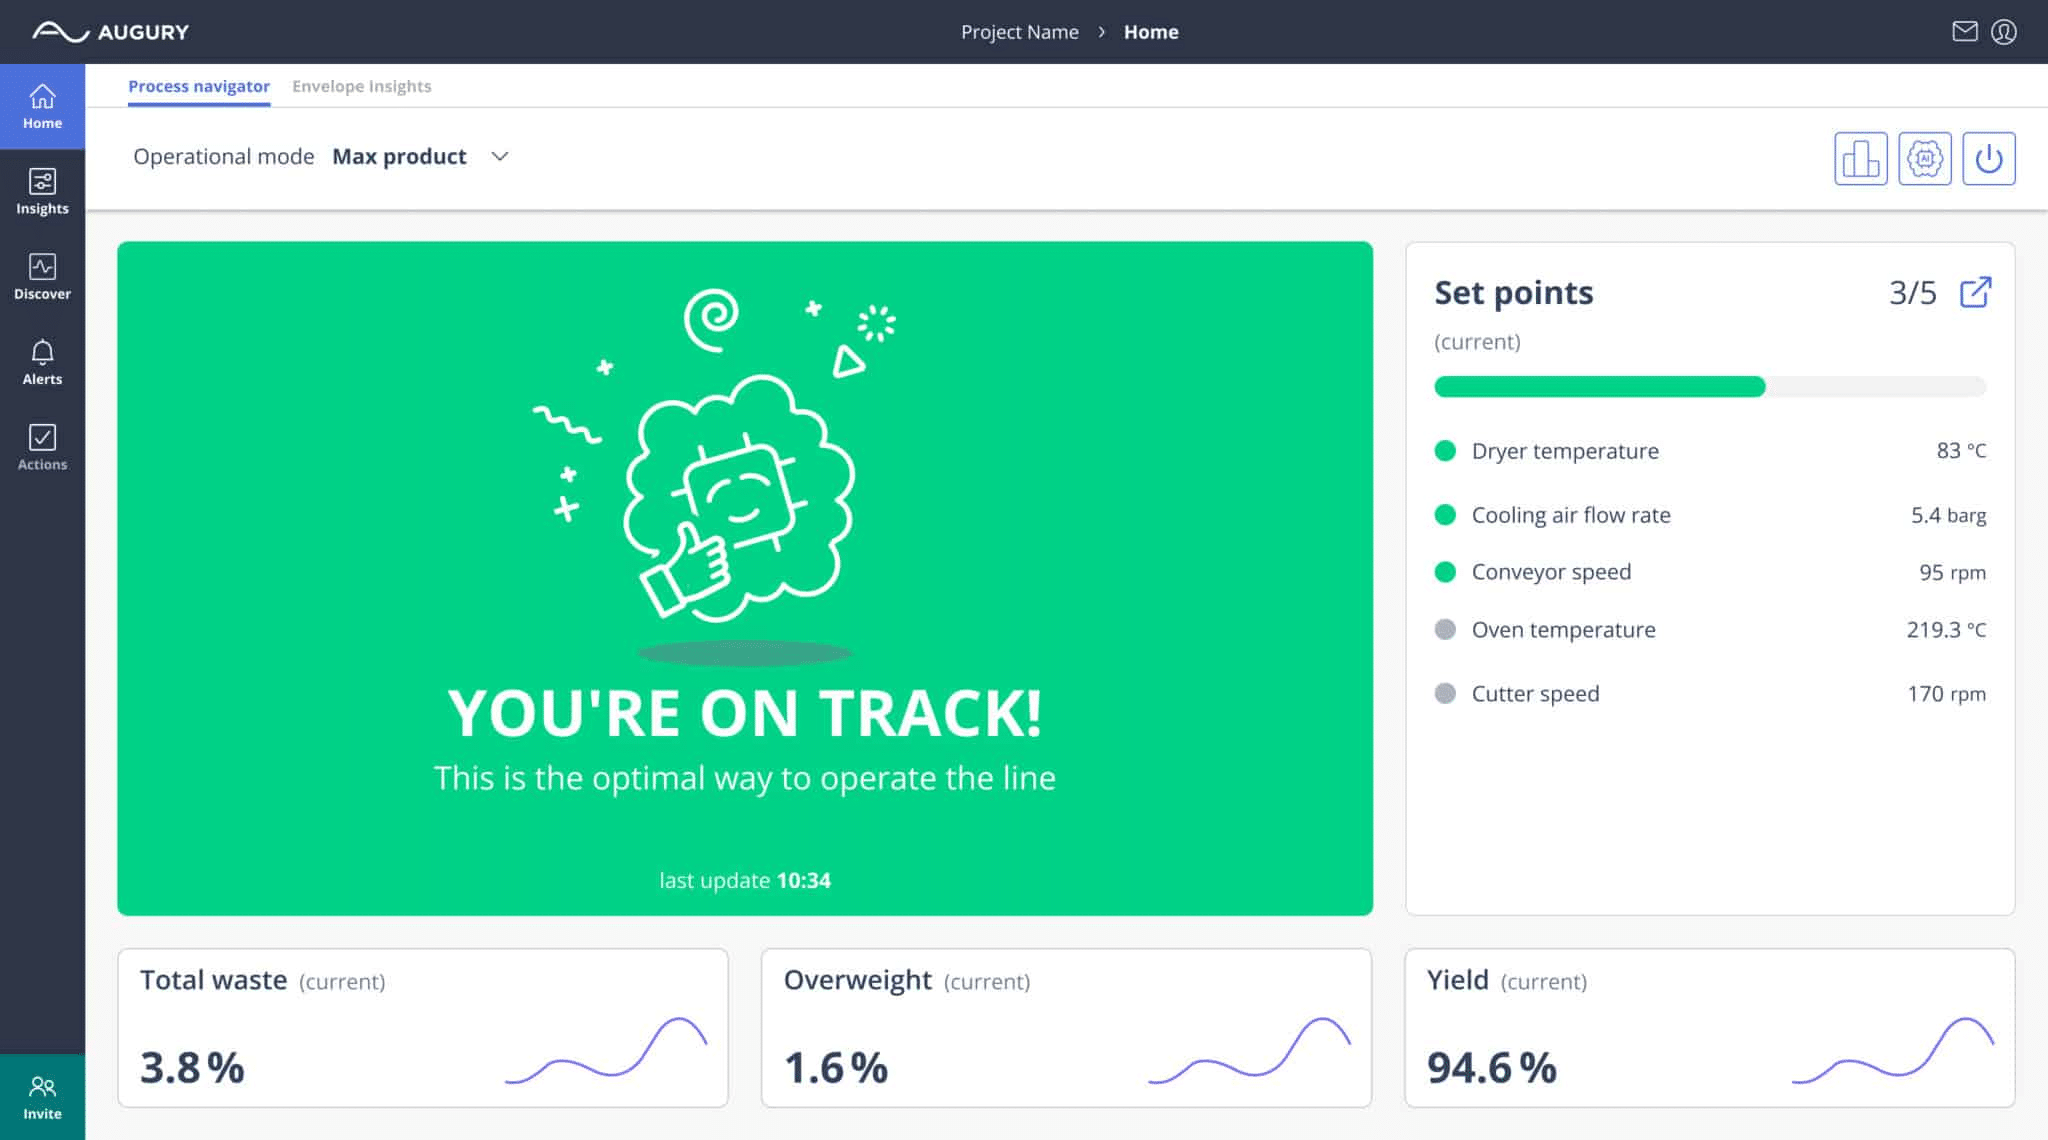Open Alerts bell in sidebar
Screen dimensions: 2048x1140
[x=42, y=362]
